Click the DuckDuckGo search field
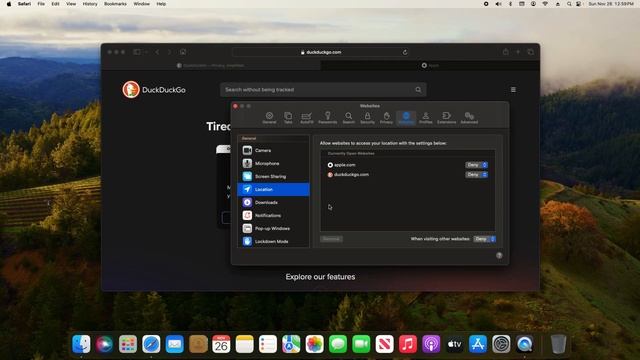The height and width of the screenshot is (360, 640). tap(323, 90)
